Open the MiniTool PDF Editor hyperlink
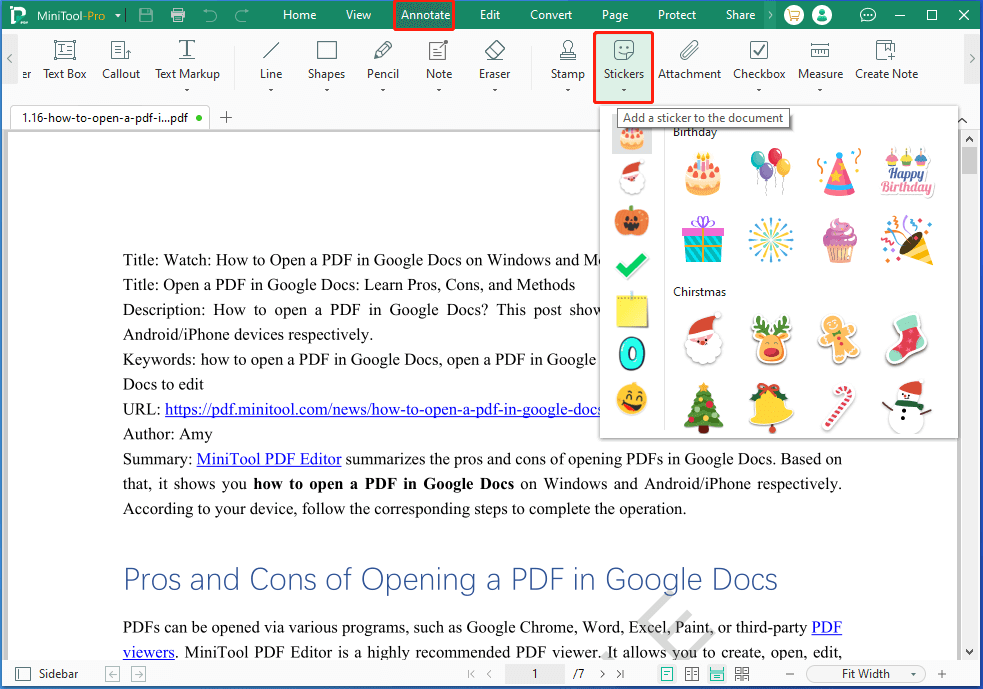The height and width of the screenshot is (689, 983). coord(269,460)
